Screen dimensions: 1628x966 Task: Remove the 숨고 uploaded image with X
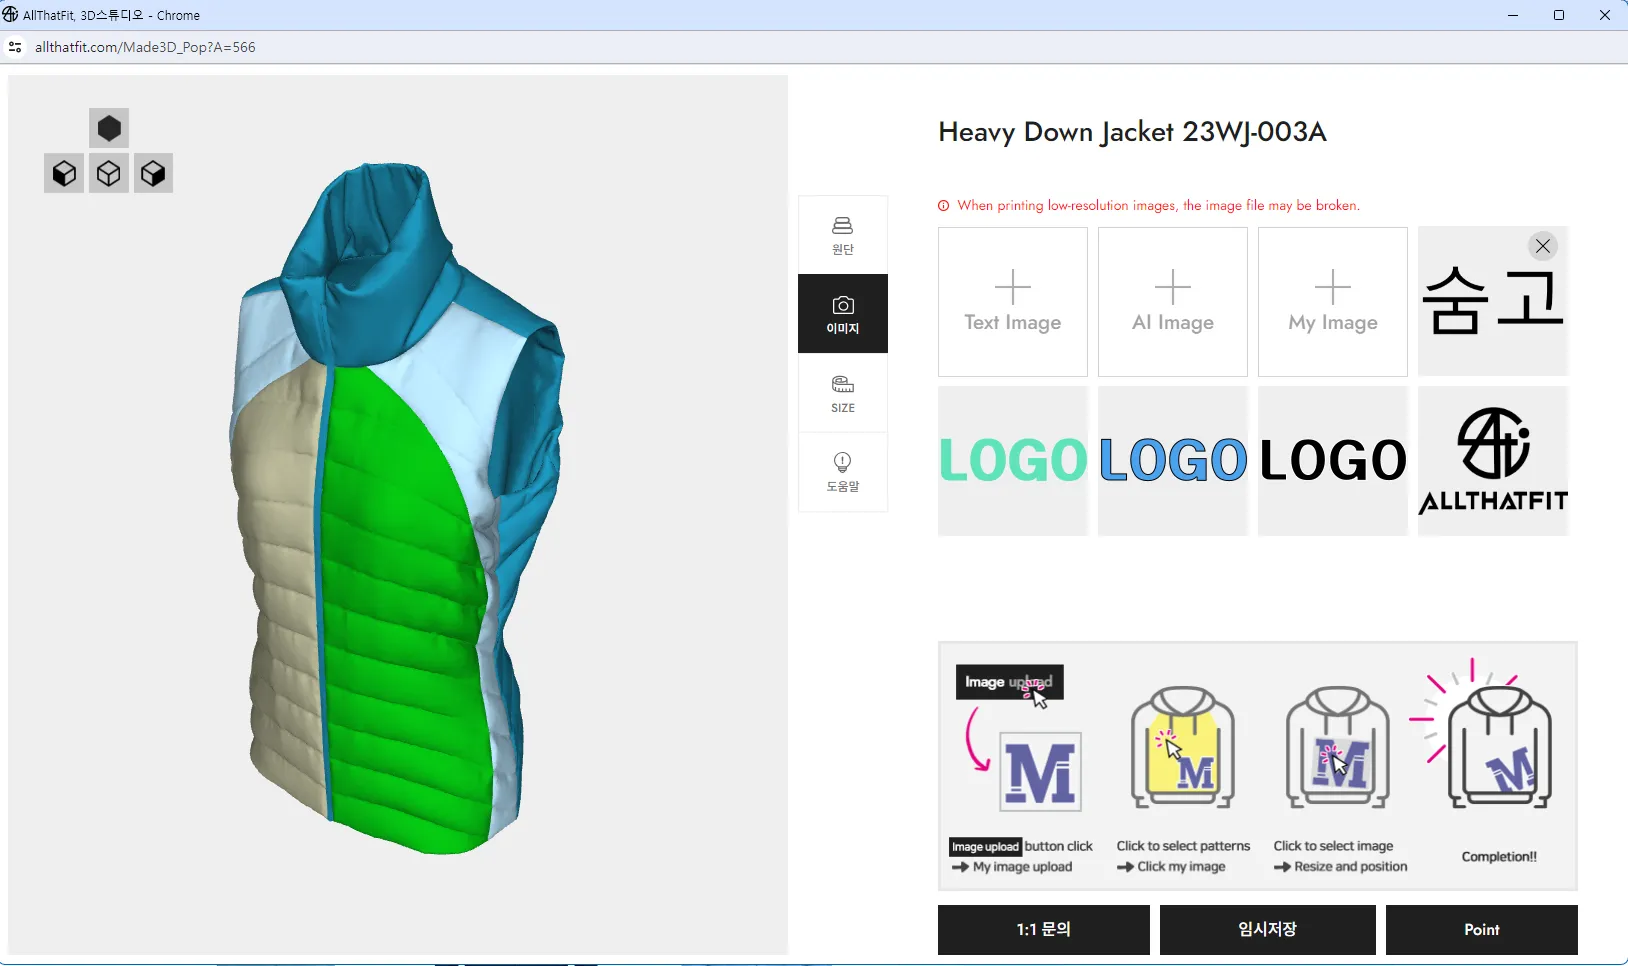[1542, 246]
